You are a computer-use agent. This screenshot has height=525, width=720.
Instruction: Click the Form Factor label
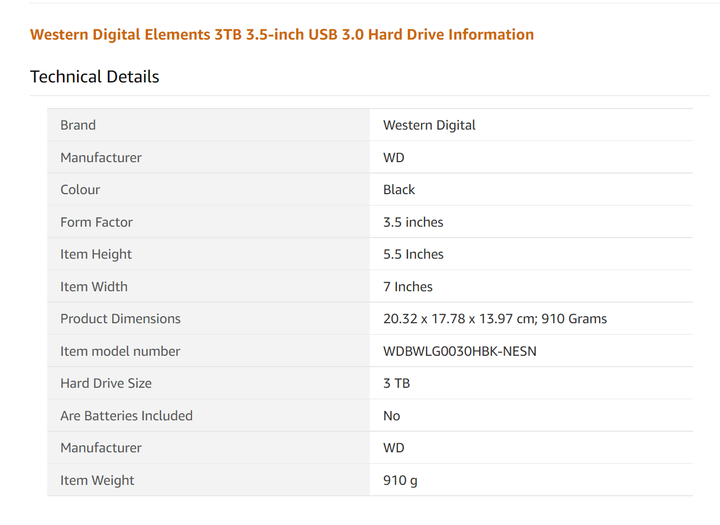pos(96,222)
